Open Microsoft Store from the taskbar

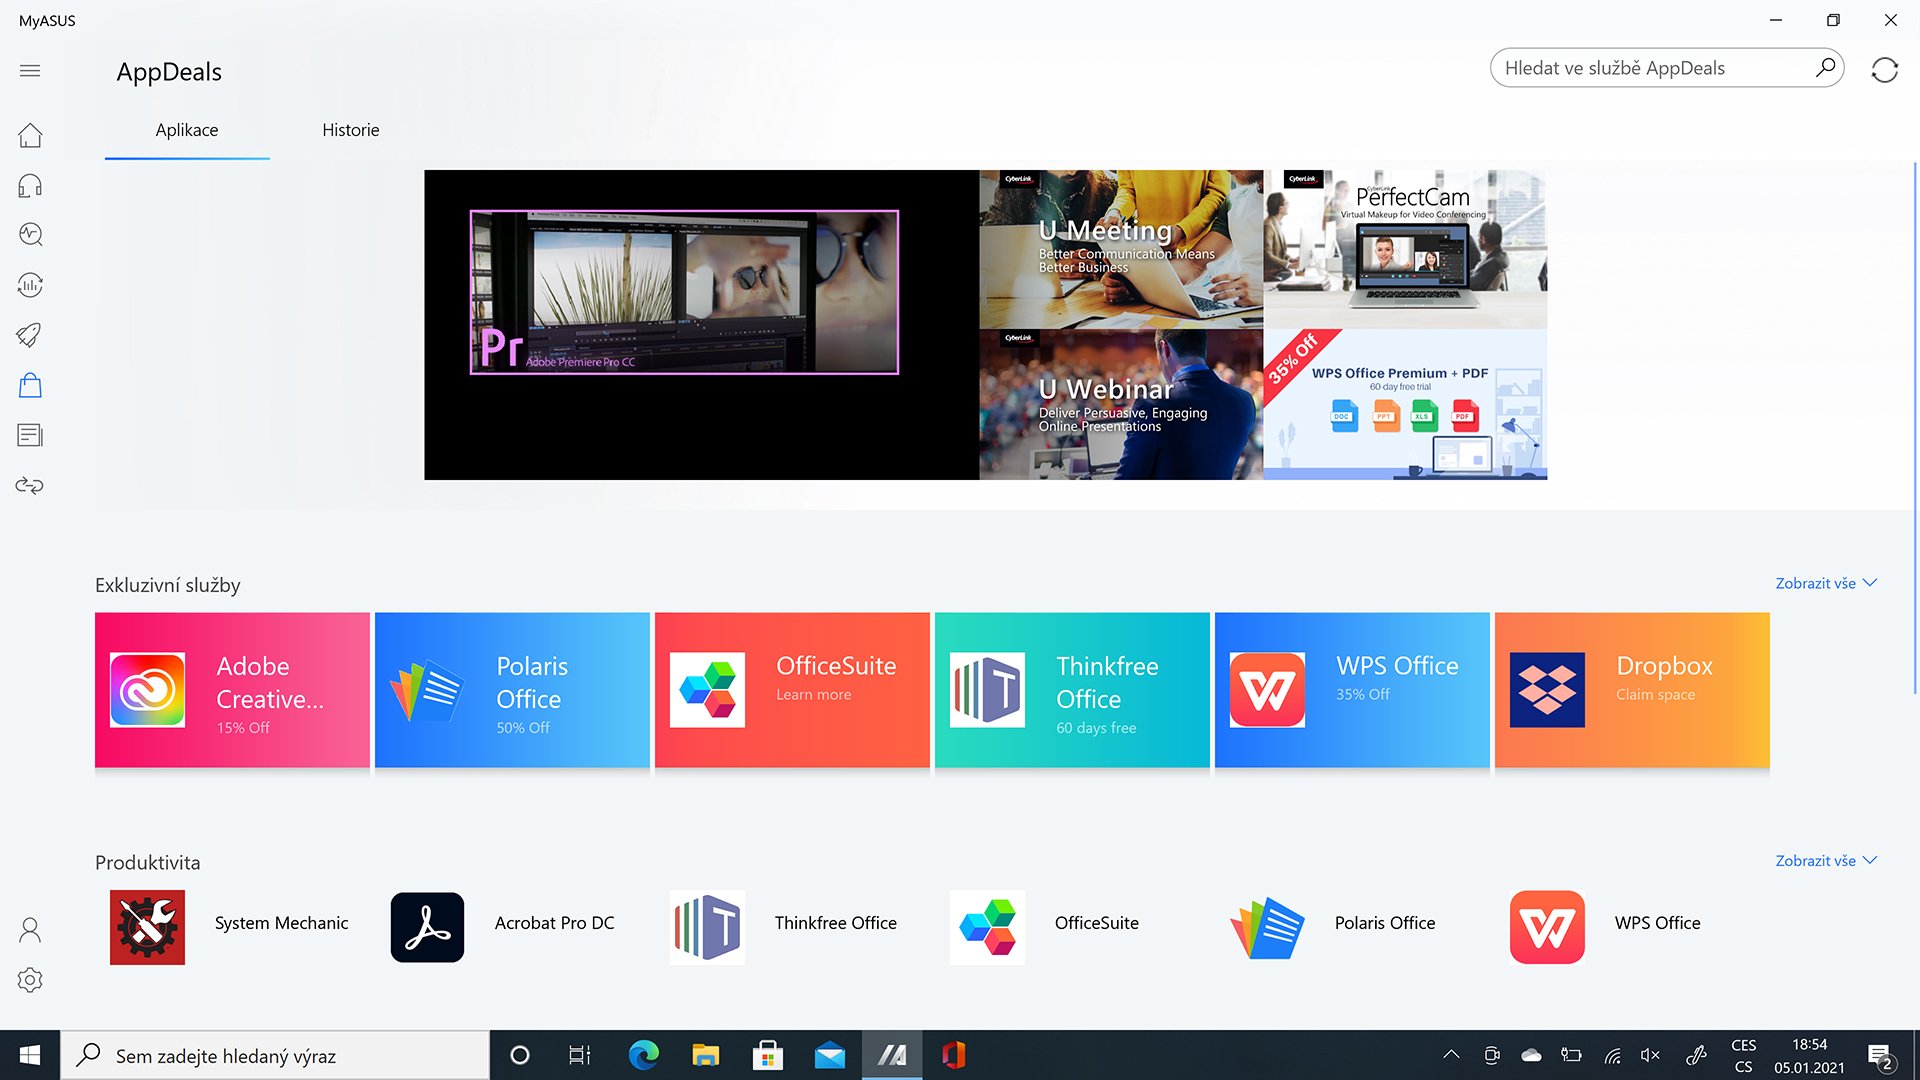pyautogui.click(x=767, y=1055)
